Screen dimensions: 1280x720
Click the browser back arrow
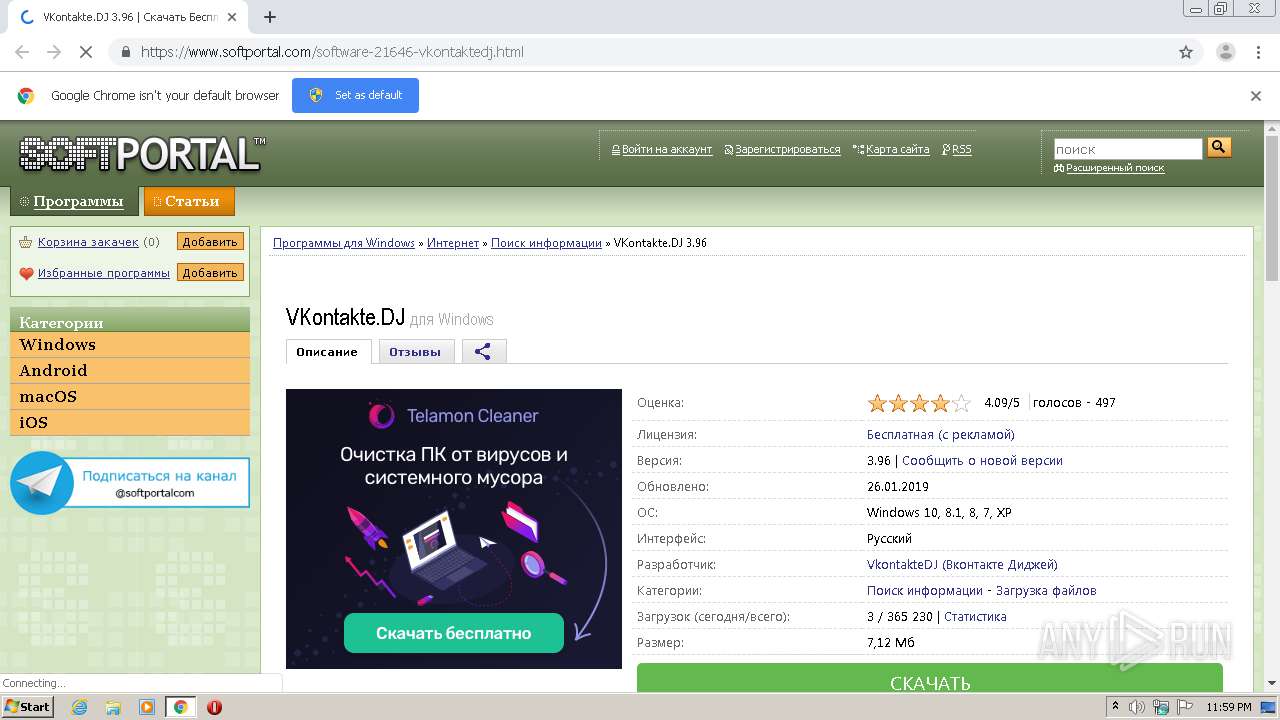click(x=22, y=52)
